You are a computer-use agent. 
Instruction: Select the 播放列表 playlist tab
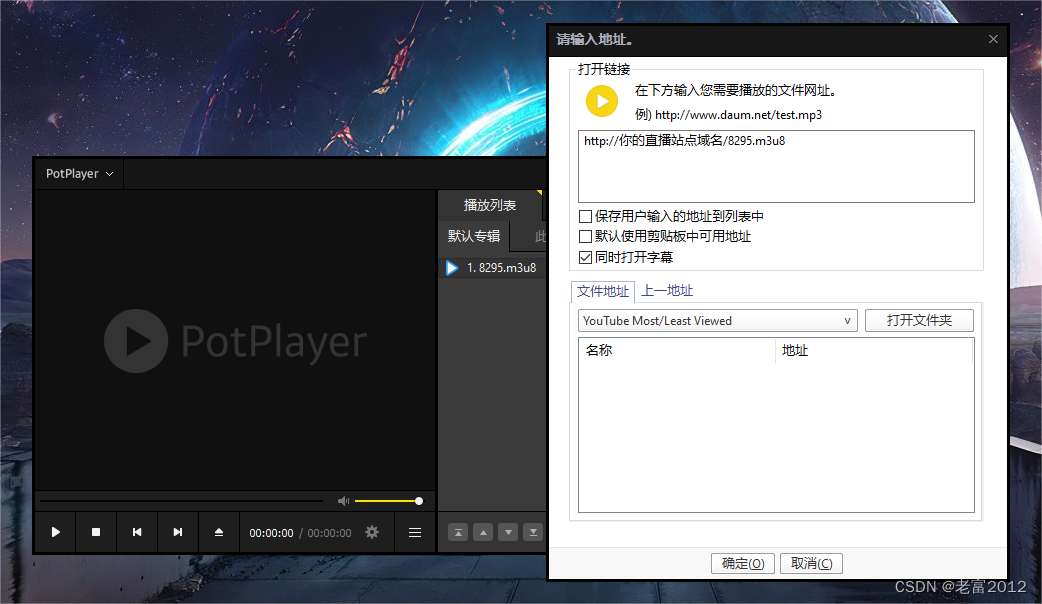pyautogui.click(x=490, y=205)
